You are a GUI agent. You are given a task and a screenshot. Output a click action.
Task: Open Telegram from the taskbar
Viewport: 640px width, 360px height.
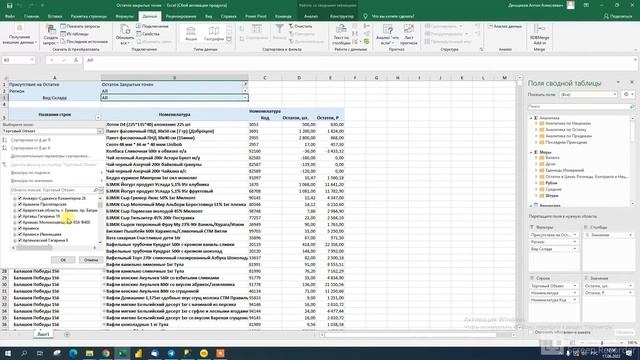click(x=171, y=353)
